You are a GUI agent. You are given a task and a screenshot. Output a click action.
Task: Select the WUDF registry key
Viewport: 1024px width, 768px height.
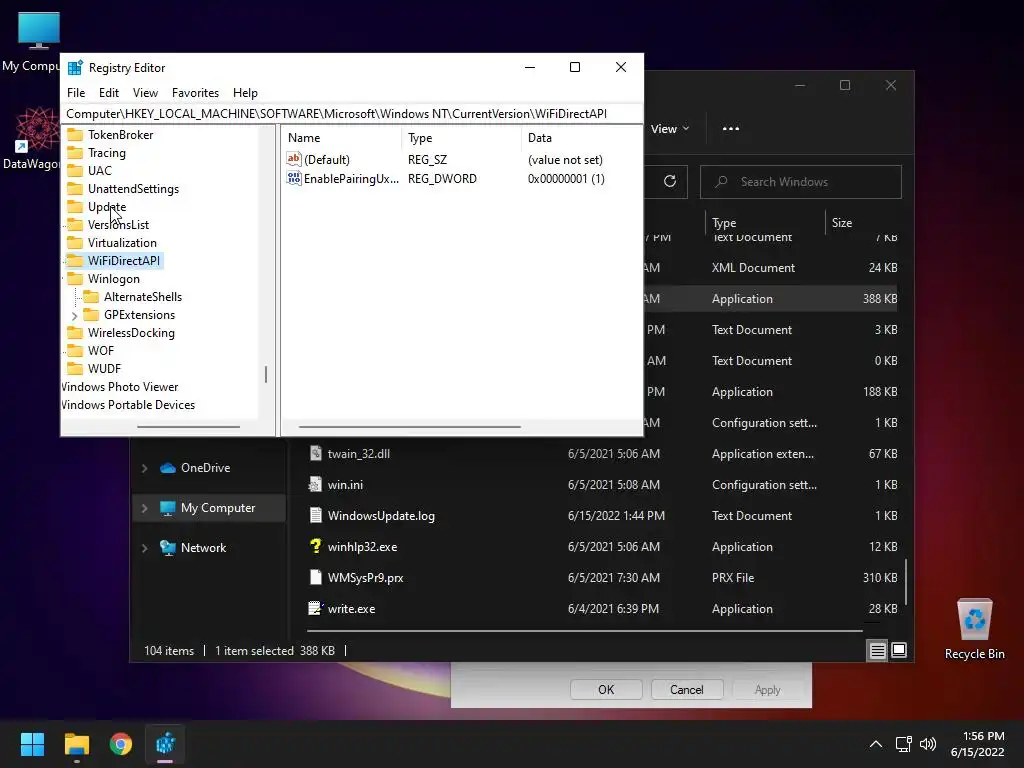104,369
